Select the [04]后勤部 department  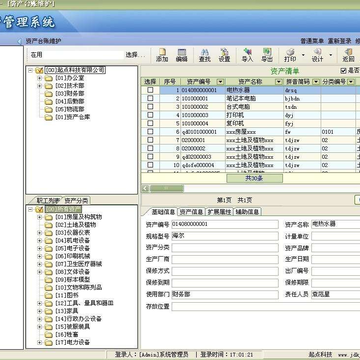[69, 102]
